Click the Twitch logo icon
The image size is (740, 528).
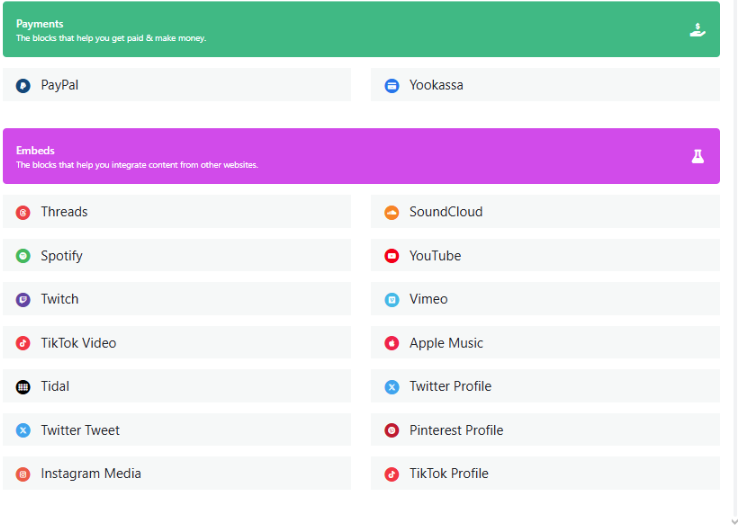23,299
